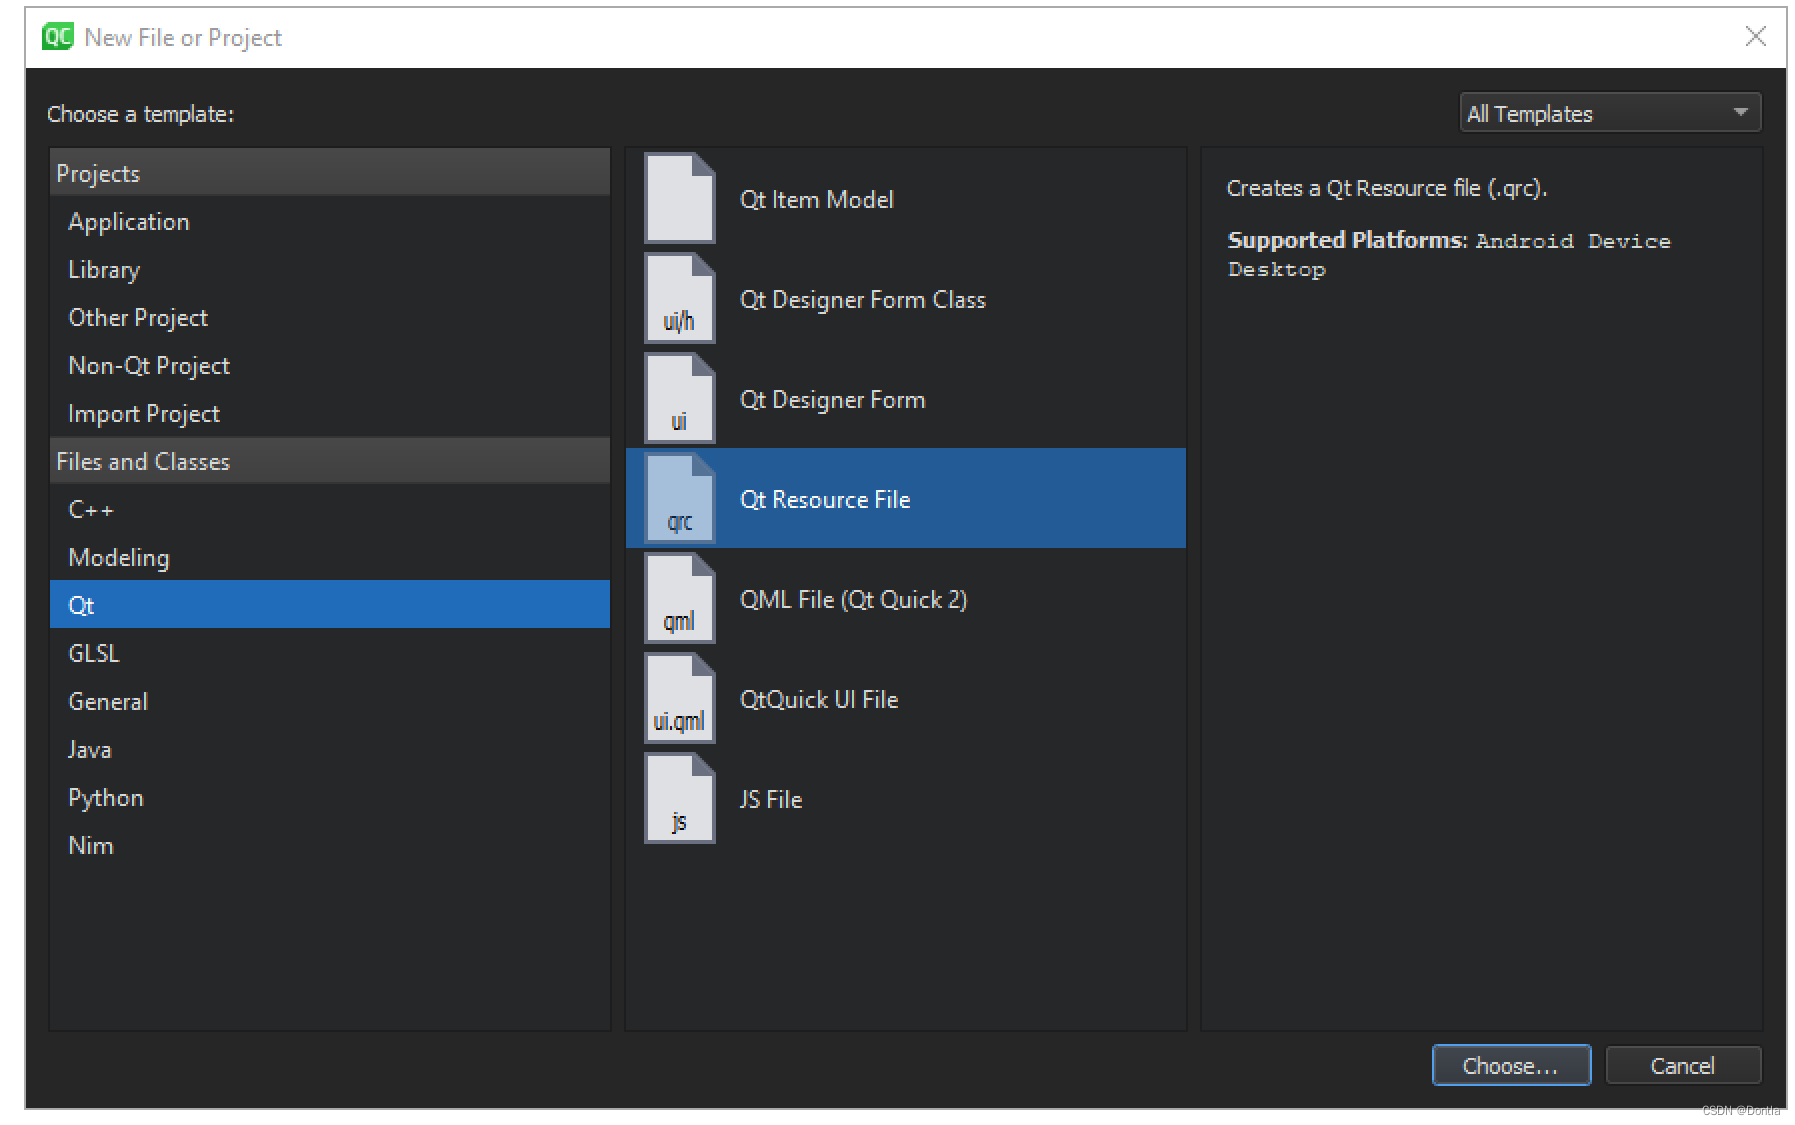Select the Nim category
This screenshot has width=1795, height=1125.
pos(329,846)
